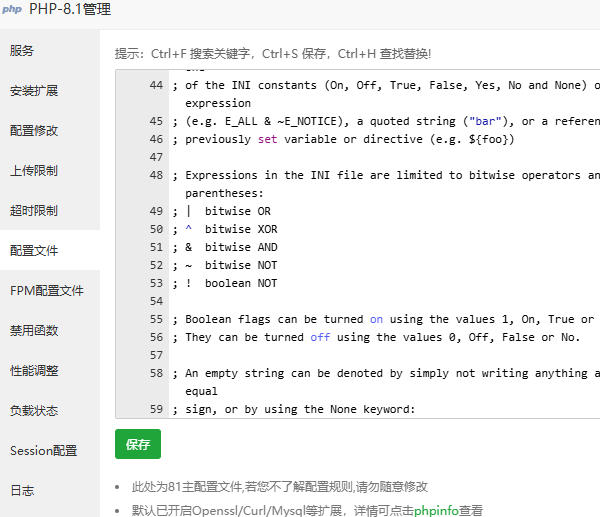
Task: Click the PHP-8.1管理 window title
Action: pyautogui.click(x=70, y=9)
